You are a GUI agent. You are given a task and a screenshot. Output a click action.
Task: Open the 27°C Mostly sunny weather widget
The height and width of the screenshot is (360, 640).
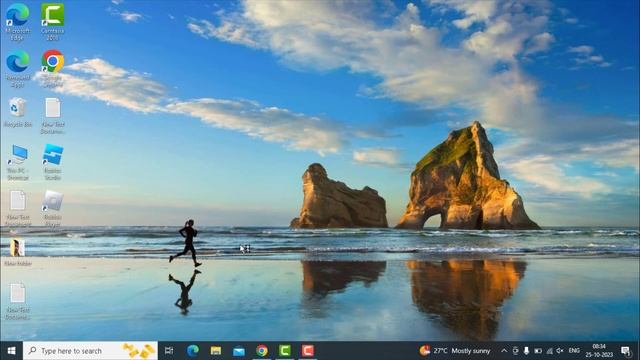tap(455, 351)
